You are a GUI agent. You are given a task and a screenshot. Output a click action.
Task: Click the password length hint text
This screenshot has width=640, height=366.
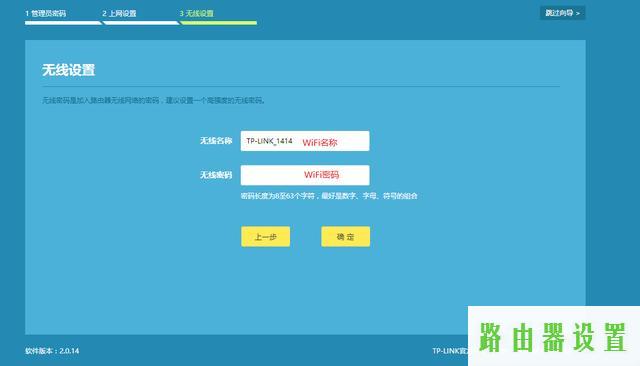tap(329, 196)
